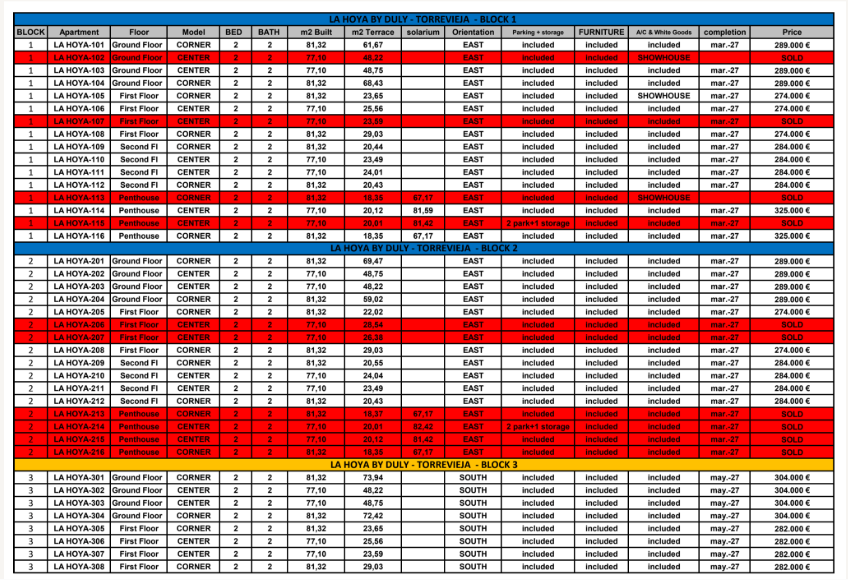Select the completion column header
This screenshot has height=580, width=848.
pos(725,32)
